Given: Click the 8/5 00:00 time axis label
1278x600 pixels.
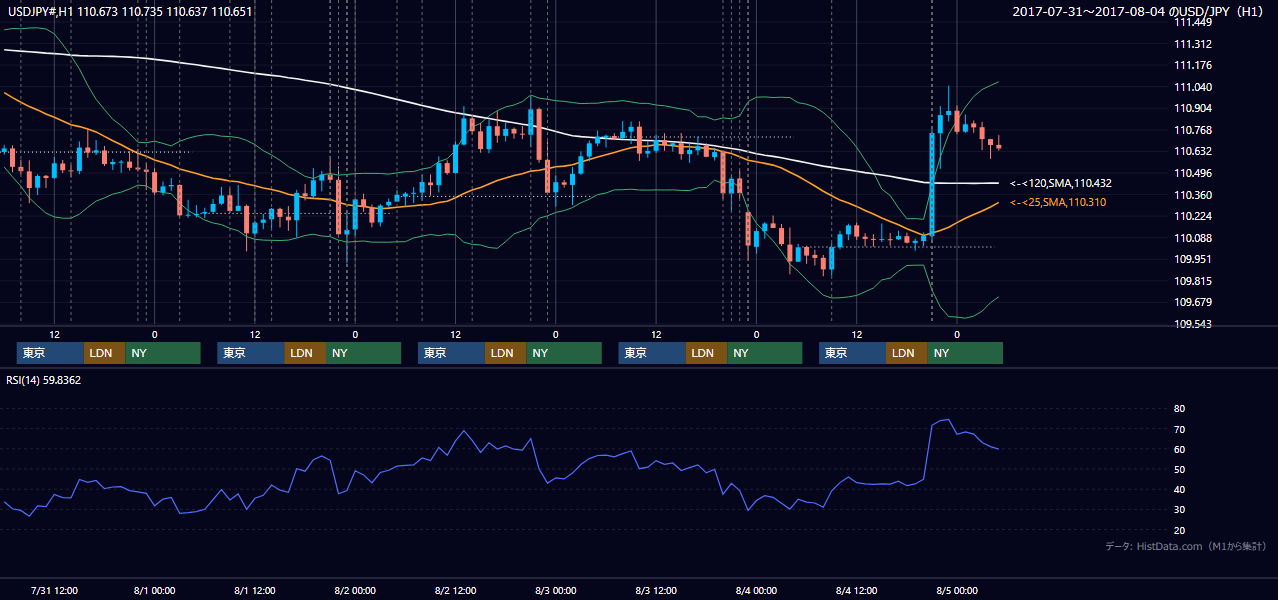Looking at the screenshot, I should click(x=956, y=590).
